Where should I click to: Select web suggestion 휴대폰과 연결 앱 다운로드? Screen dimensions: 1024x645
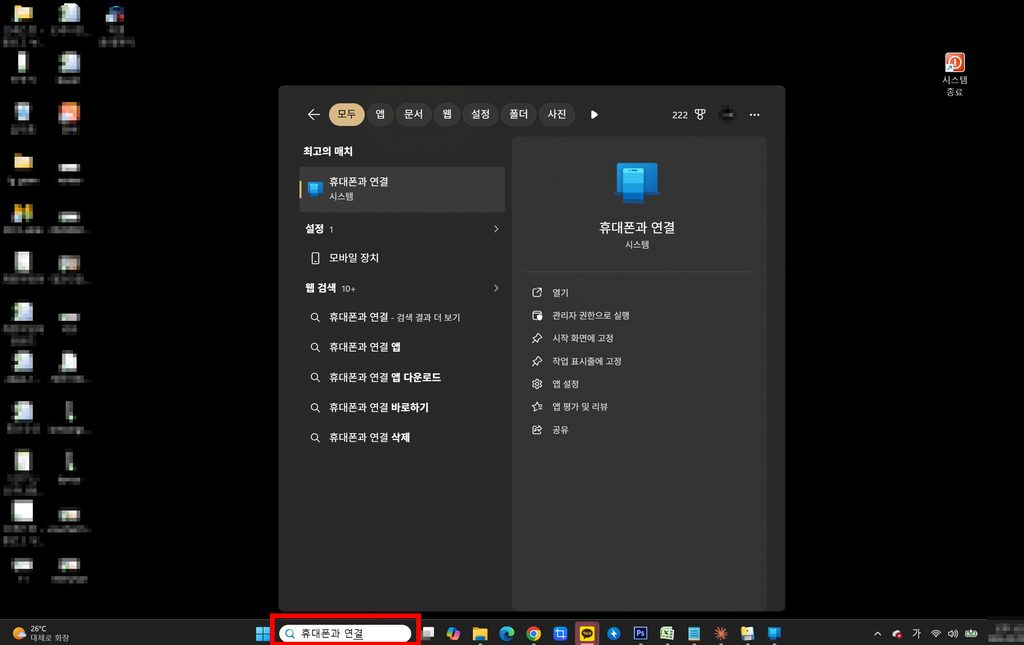[402, 377]
